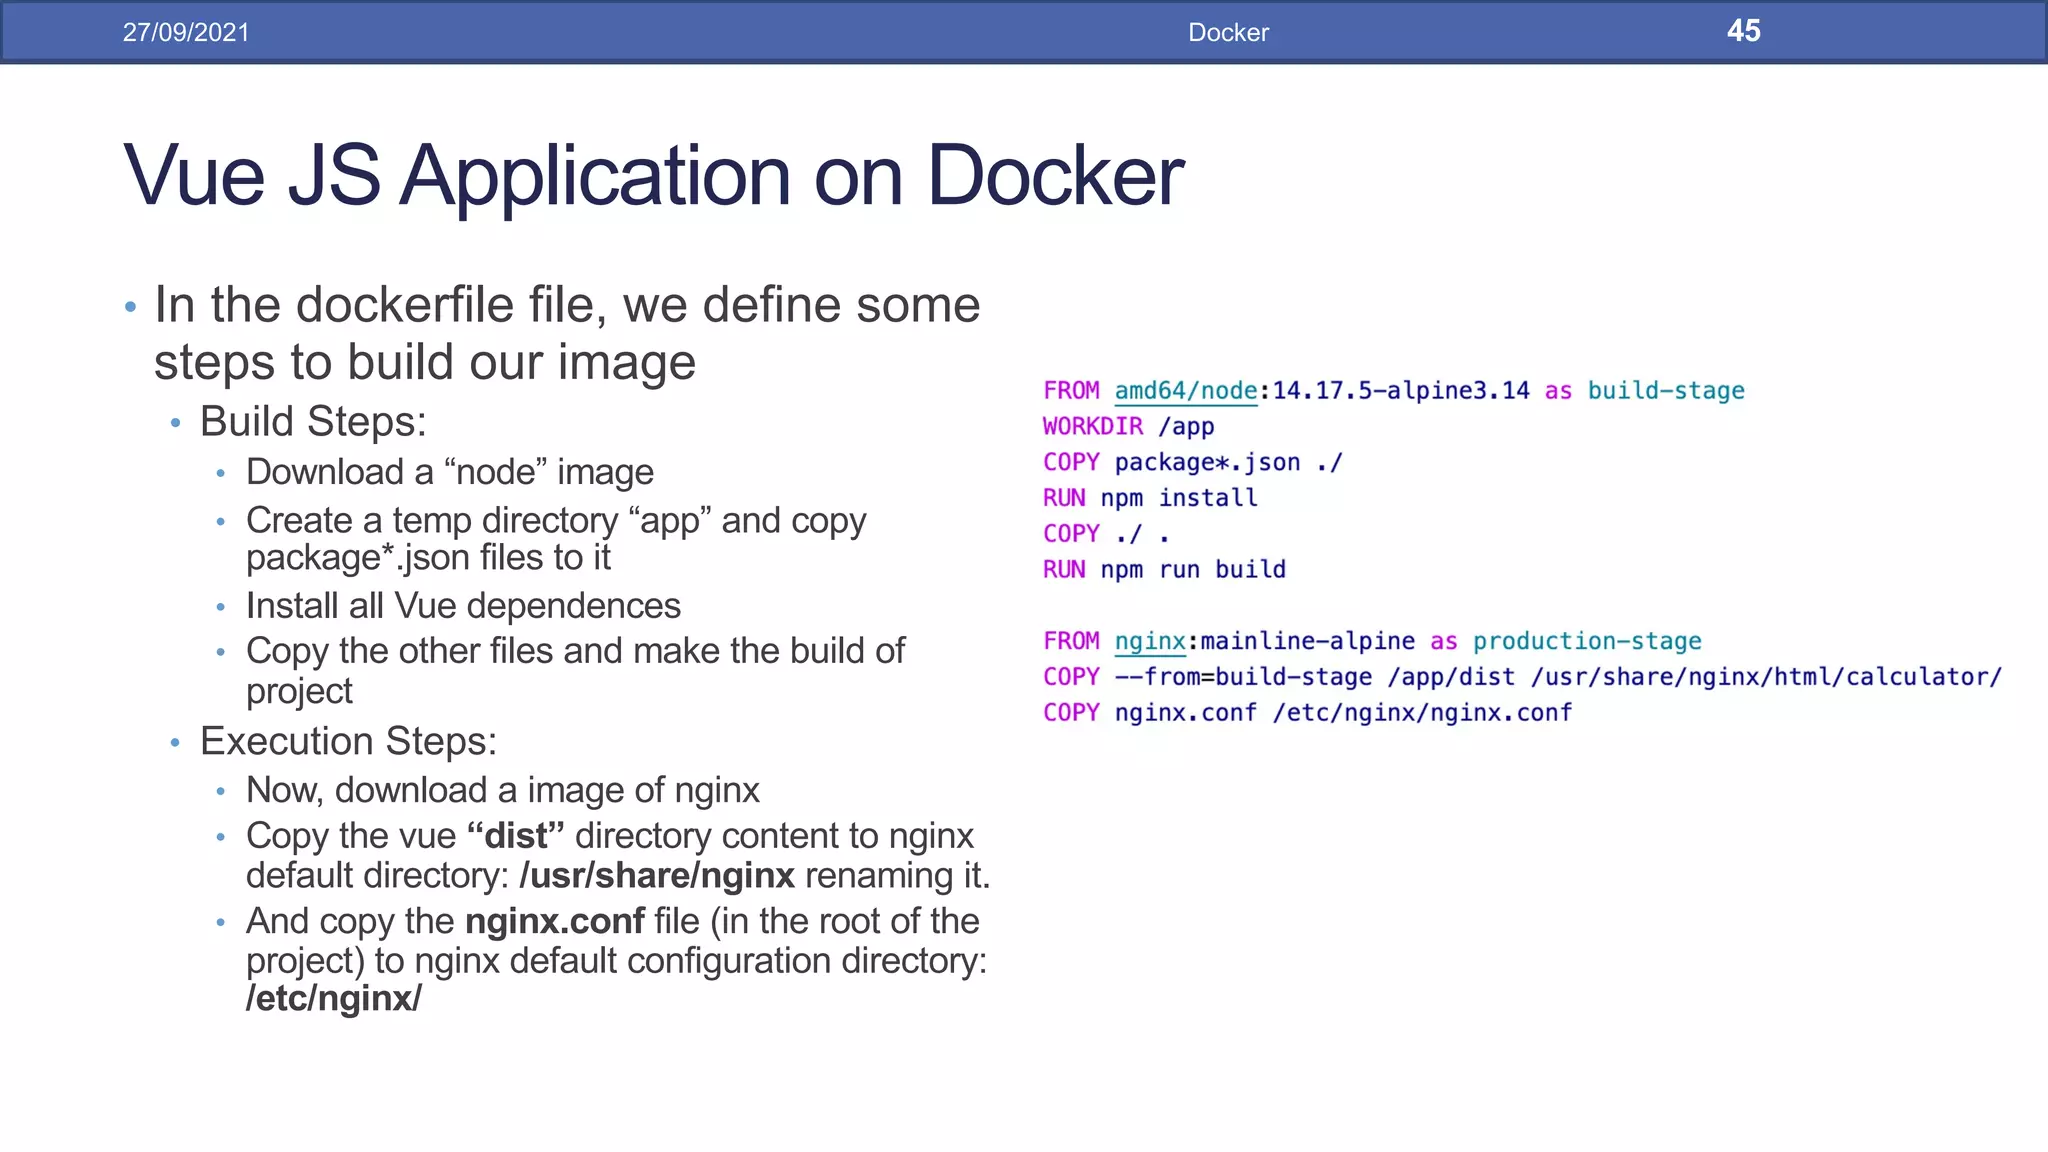
Task: Click the COPY package*.json code line
Action: [1192, 463]
